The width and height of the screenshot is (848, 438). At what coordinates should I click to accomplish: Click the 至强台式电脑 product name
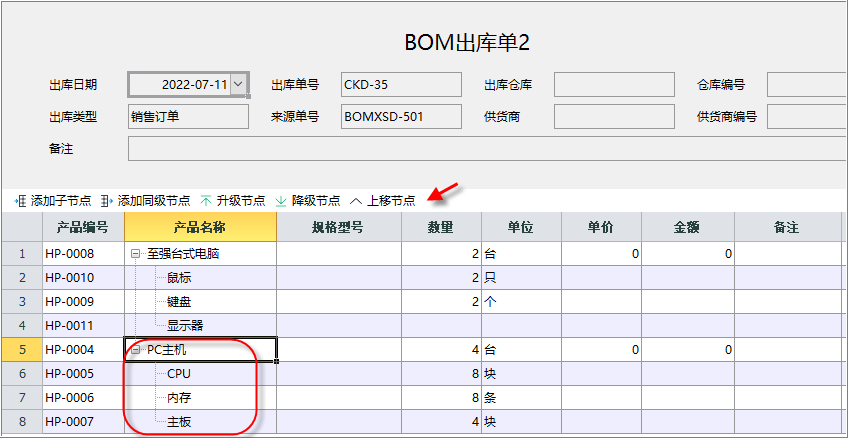click(x=183, y=254)
